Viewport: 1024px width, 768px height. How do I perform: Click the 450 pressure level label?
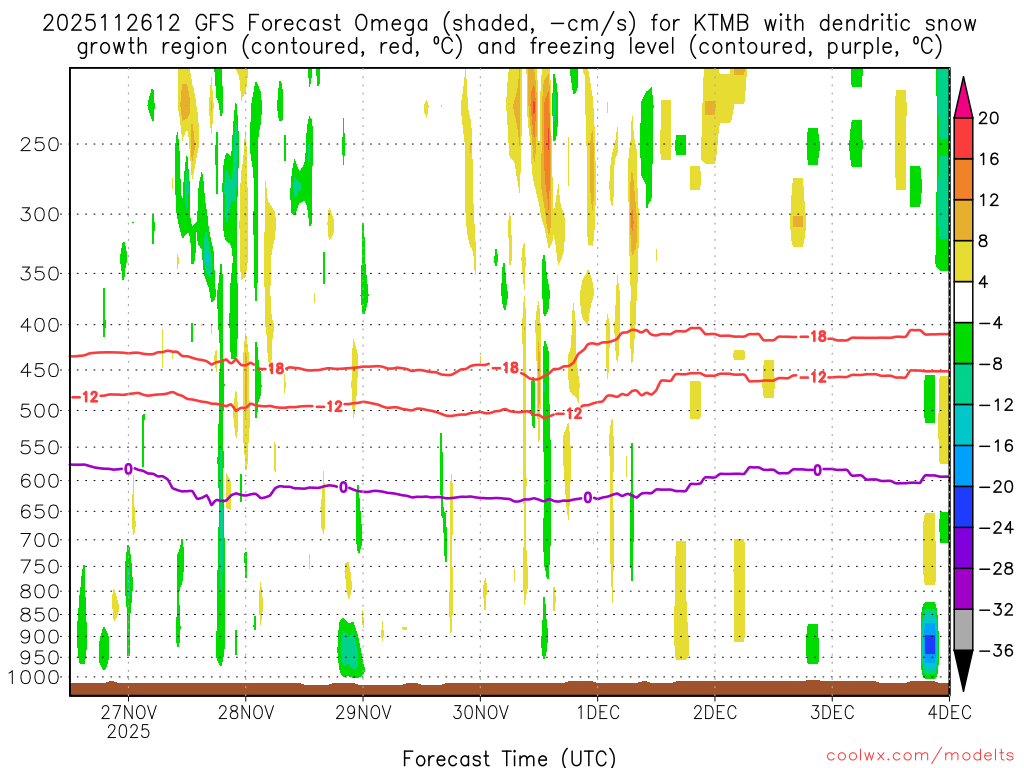(40, 370)
